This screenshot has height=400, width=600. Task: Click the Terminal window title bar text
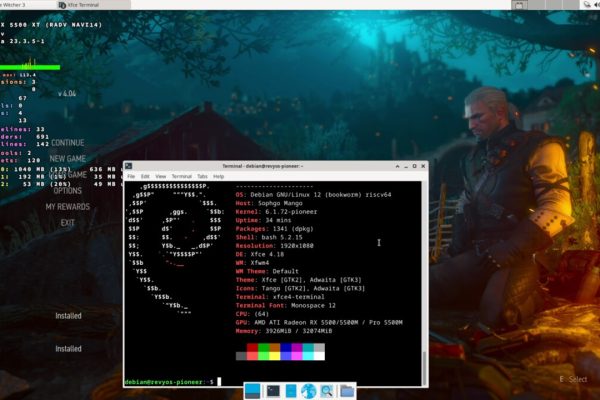pos(263,166)
